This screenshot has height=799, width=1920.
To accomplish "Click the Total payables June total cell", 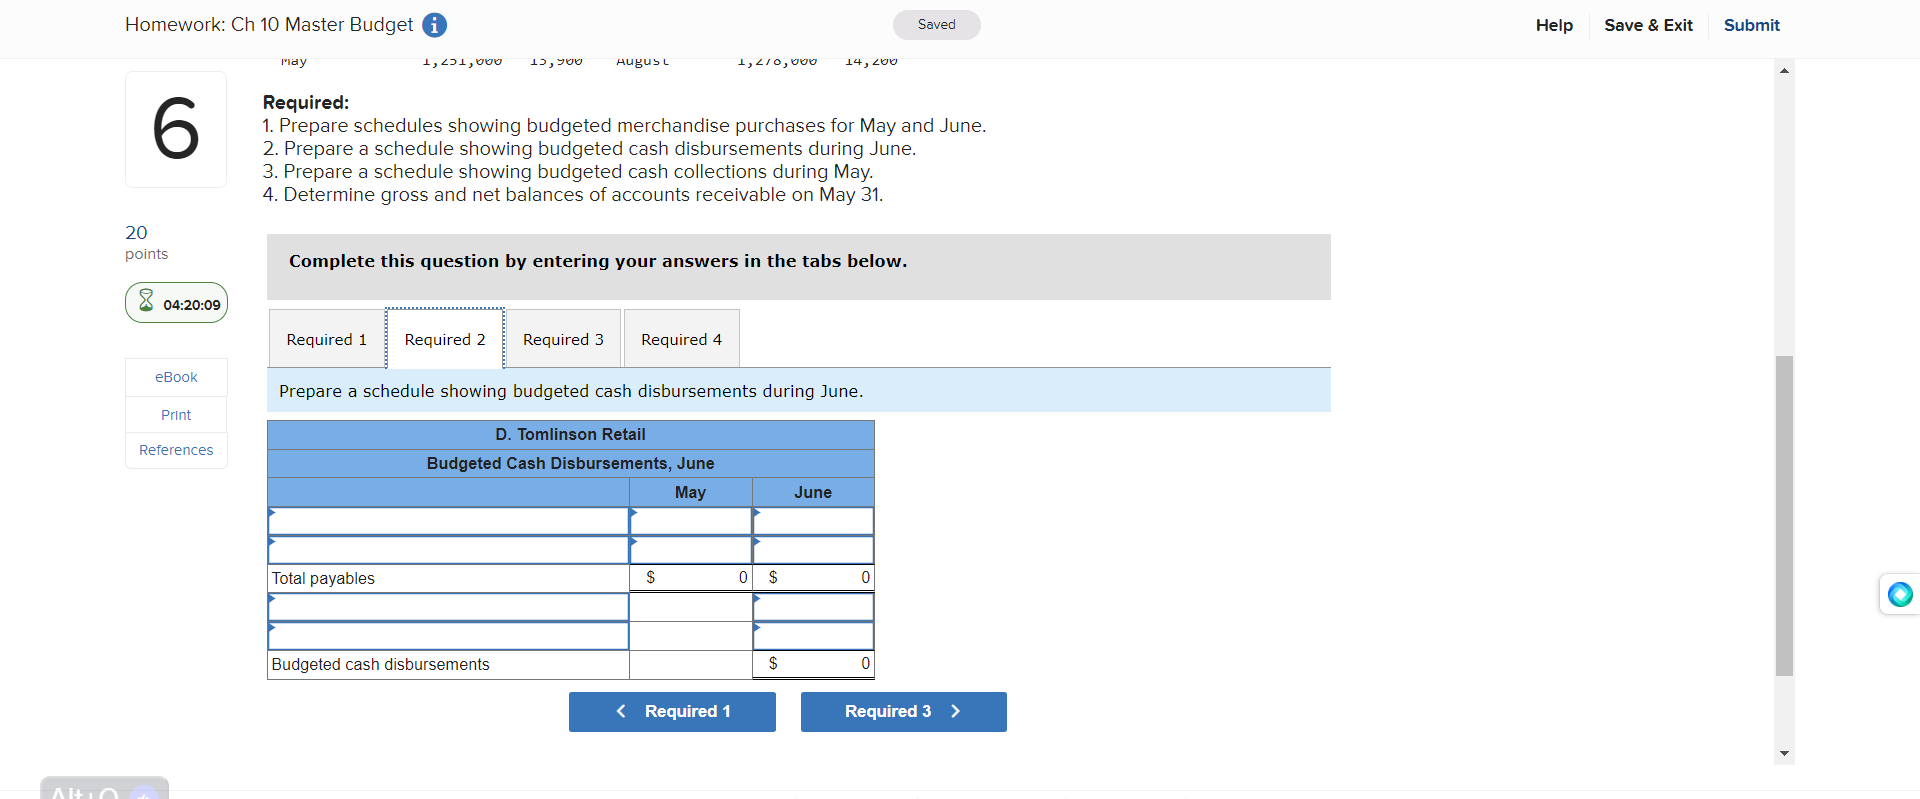I will (x=813, y=578).
